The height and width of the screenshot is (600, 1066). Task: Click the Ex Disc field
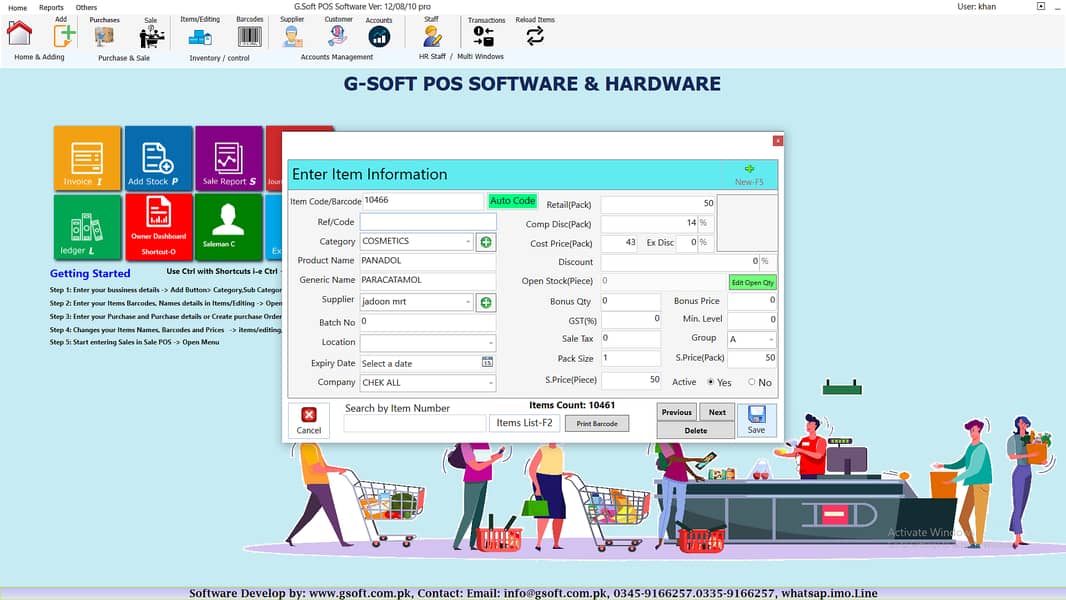tap(687, 243)
